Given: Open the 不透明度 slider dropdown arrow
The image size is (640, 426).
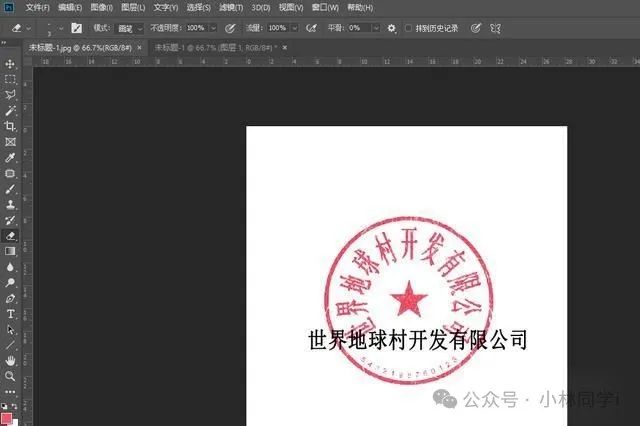Looking at the screenshot, I should (213, 28).
